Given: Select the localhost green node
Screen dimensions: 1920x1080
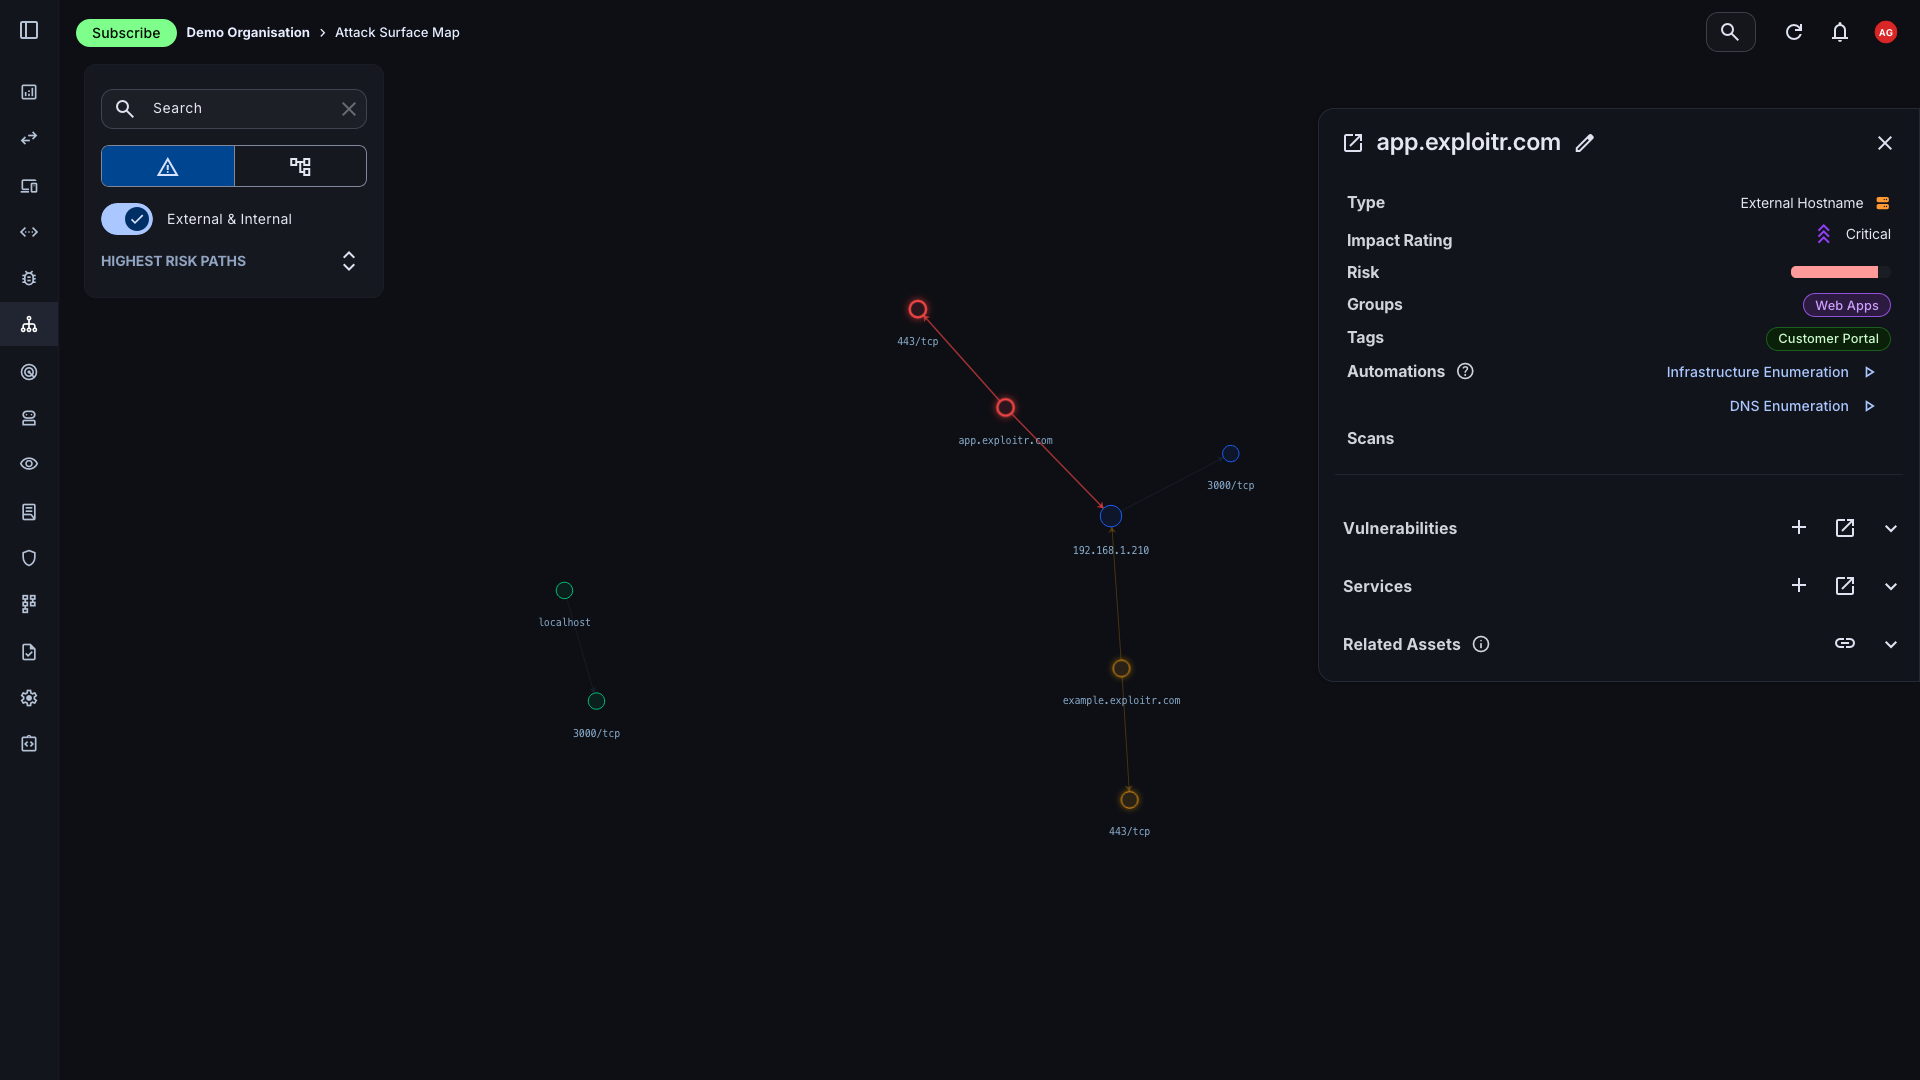Looking at the screenshot, I should click(565, 591).
